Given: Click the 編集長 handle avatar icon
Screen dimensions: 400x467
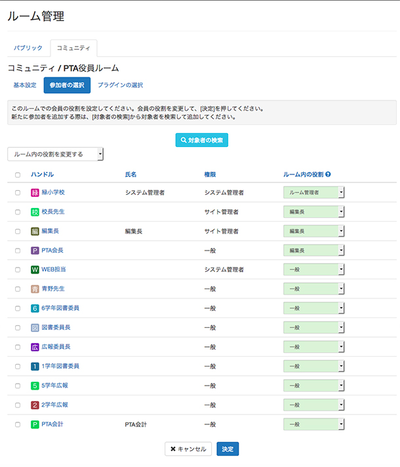Looking at the screenshot, I should [x=35, y=231].
